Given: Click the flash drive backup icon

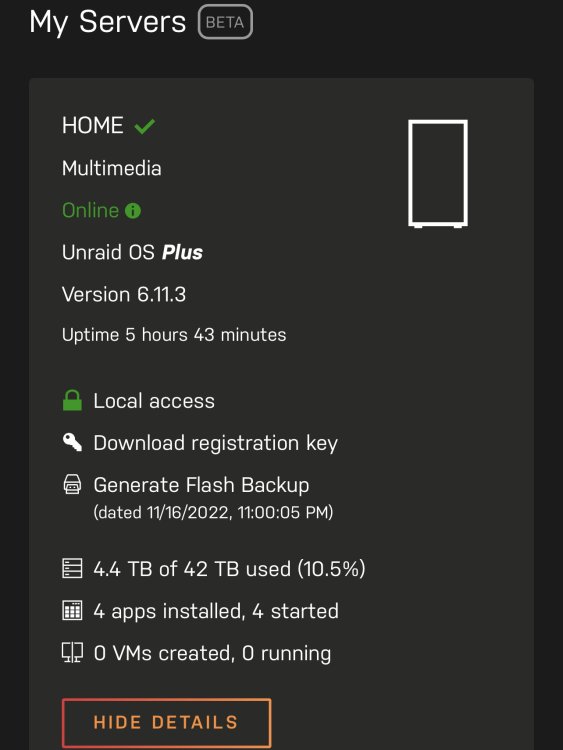Looking at the screenshot, I should (72, 484).
